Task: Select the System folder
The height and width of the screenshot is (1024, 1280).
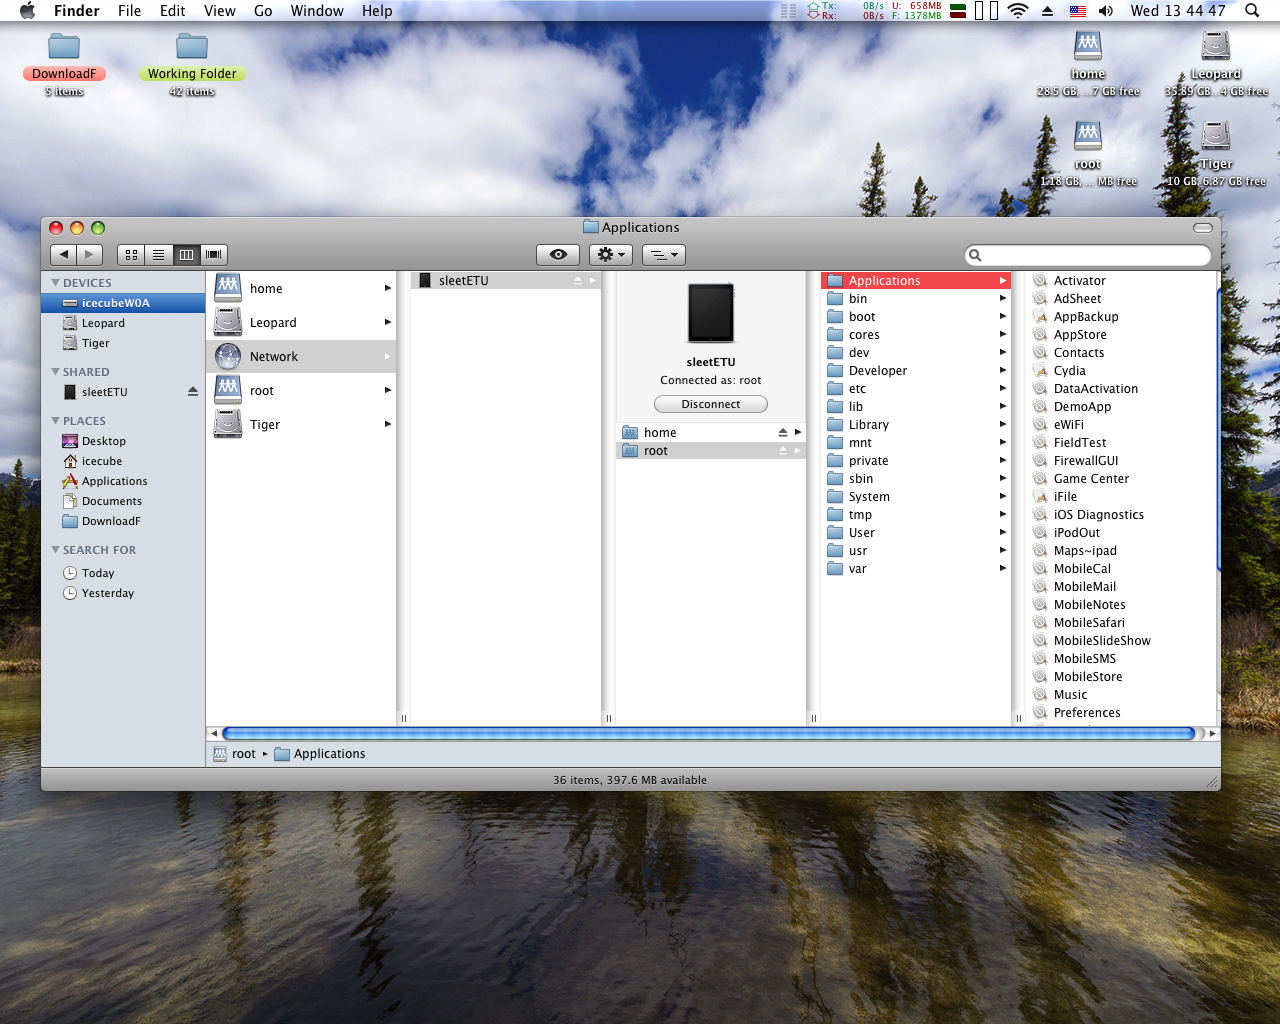Action: [916, 497]
